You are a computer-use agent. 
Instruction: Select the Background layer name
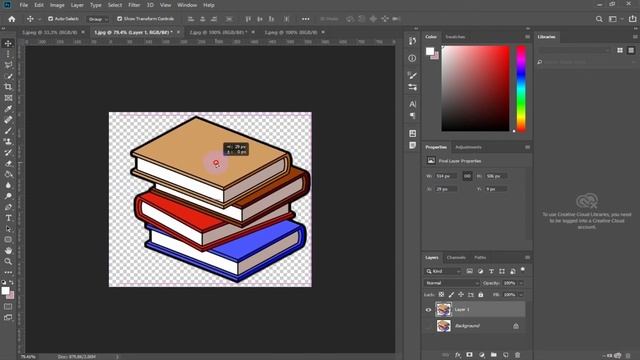tap(467, 326)
